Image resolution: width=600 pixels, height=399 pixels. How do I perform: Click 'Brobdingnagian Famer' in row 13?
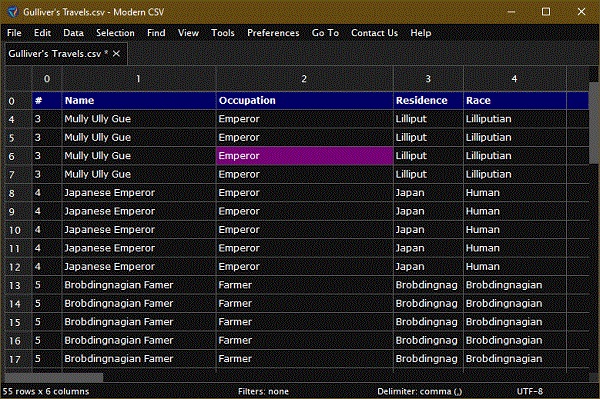pos(139,285)
